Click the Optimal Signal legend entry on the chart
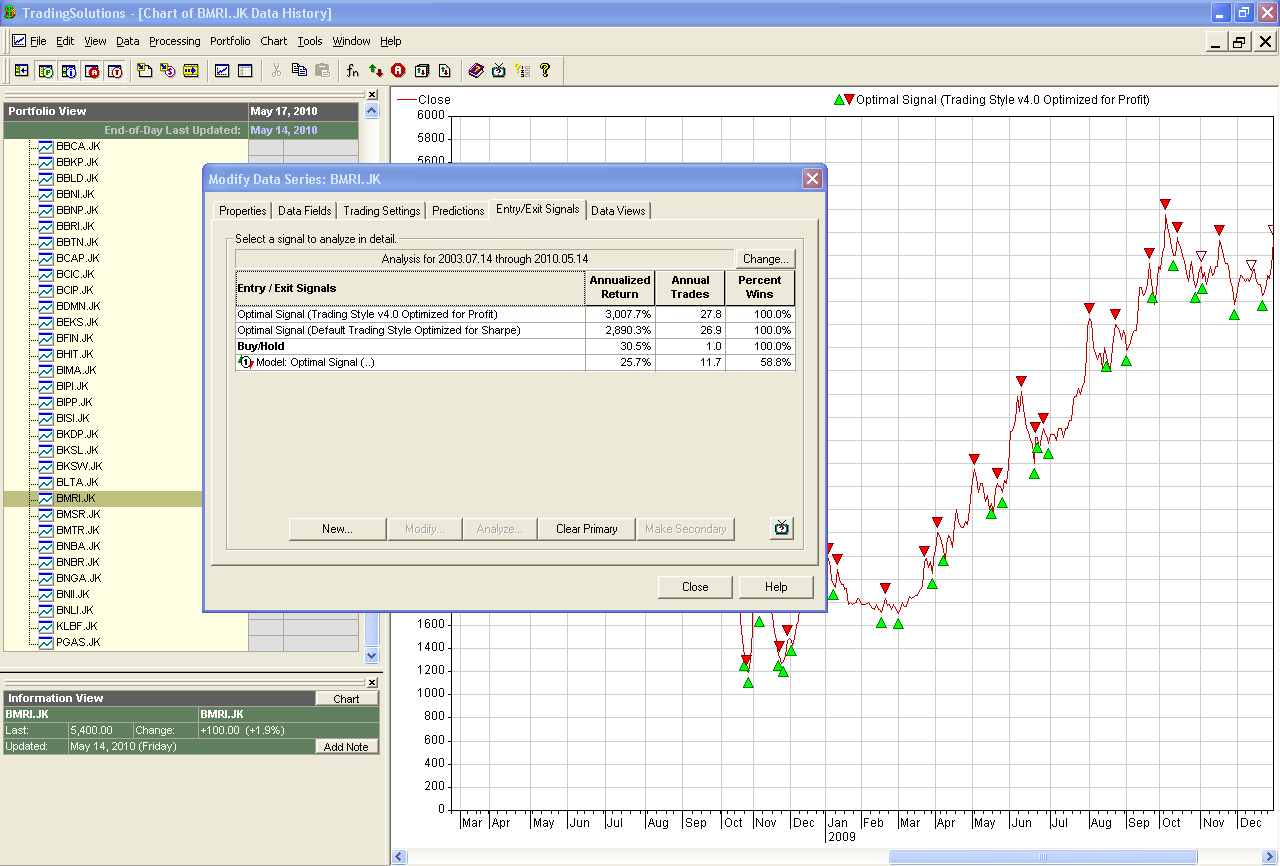Viewport: 1280px width, 866px height. [991, 100]
